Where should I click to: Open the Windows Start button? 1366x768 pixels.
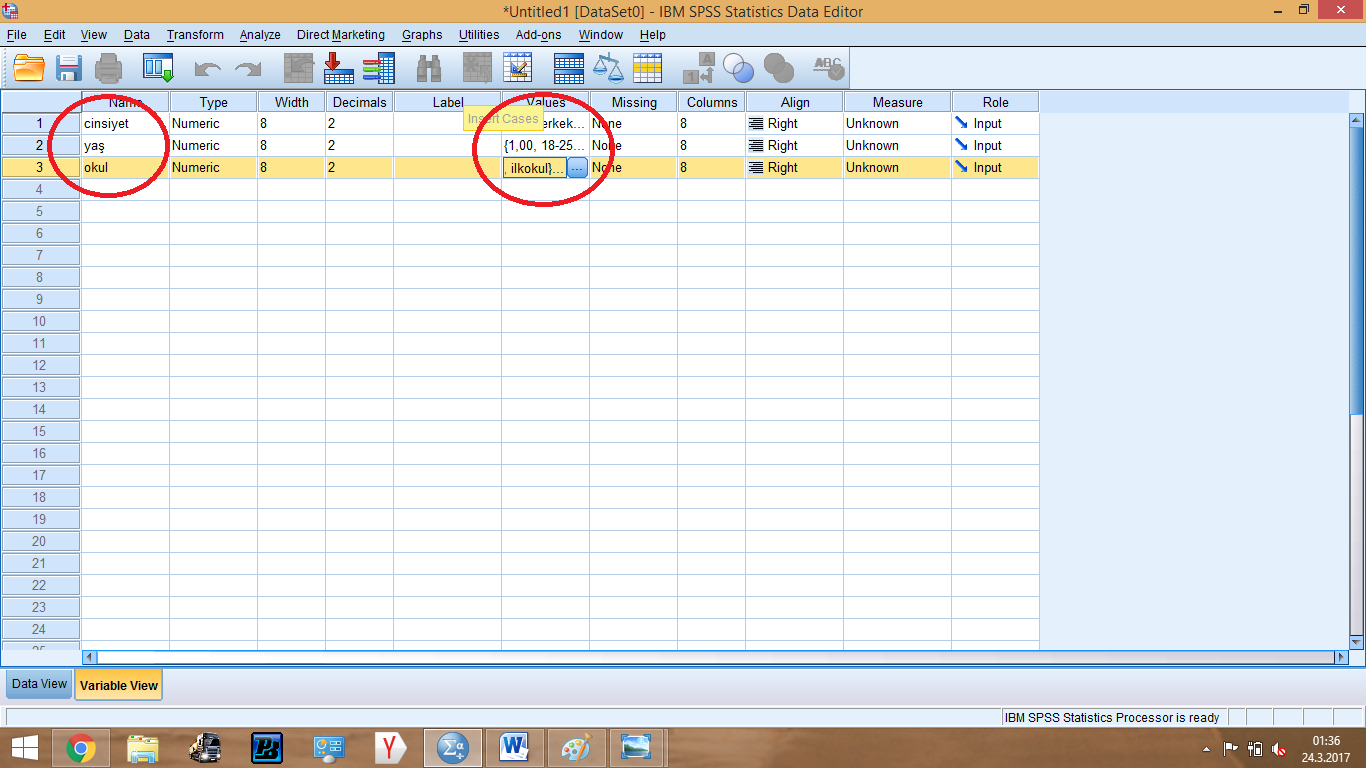point(24,747)
